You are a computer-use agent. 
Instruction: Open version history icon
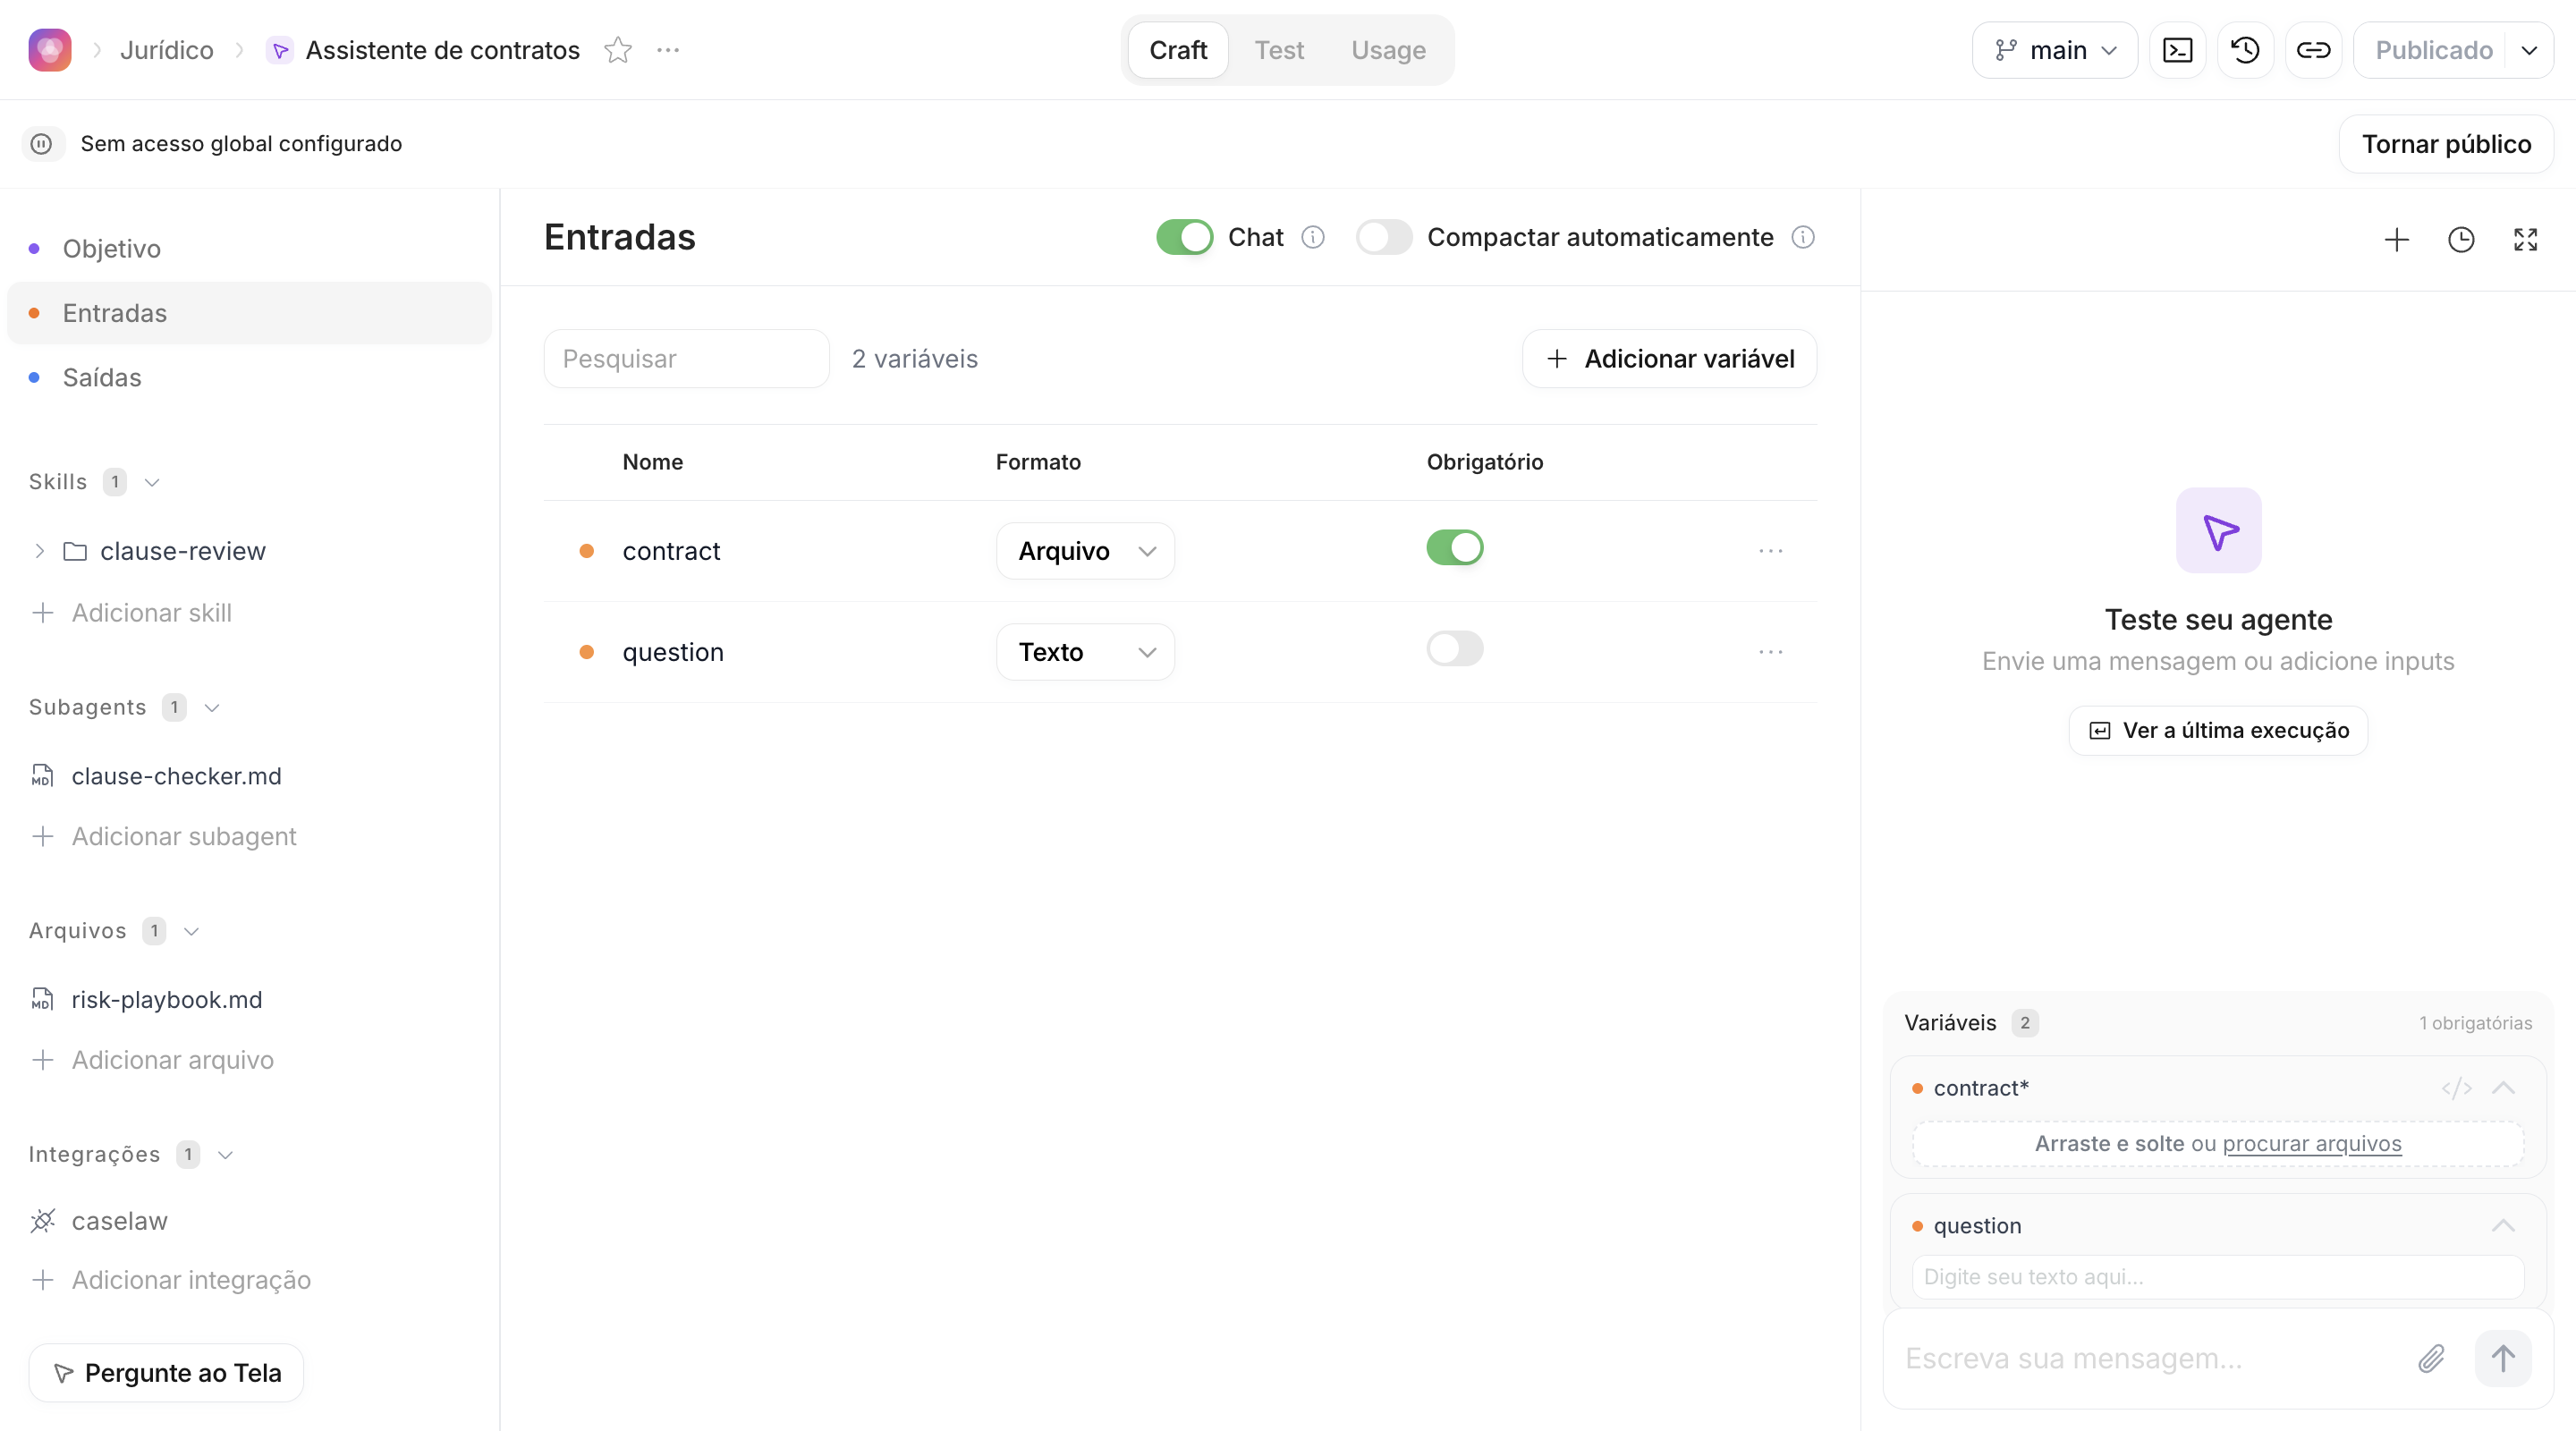point(2245,50)
